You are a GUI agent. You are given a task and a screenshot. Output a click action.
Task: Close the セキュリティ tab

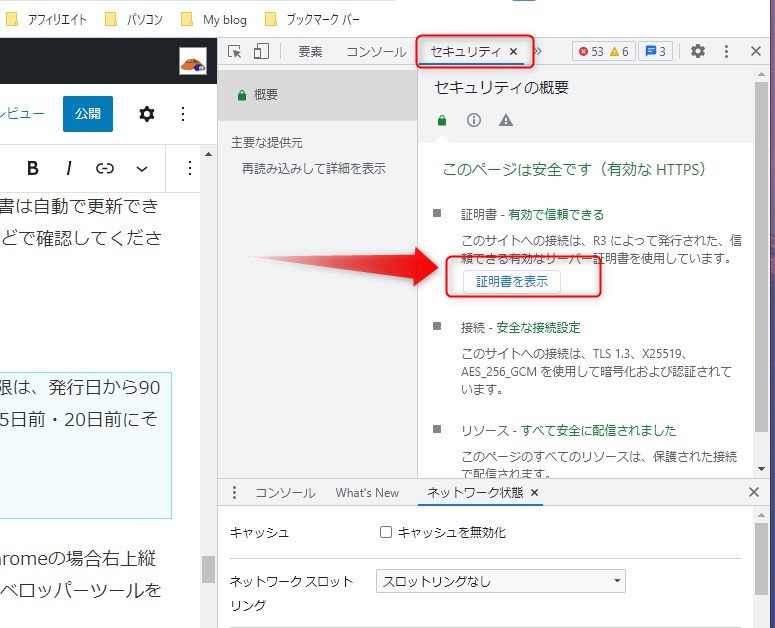[x=514, y=51]
